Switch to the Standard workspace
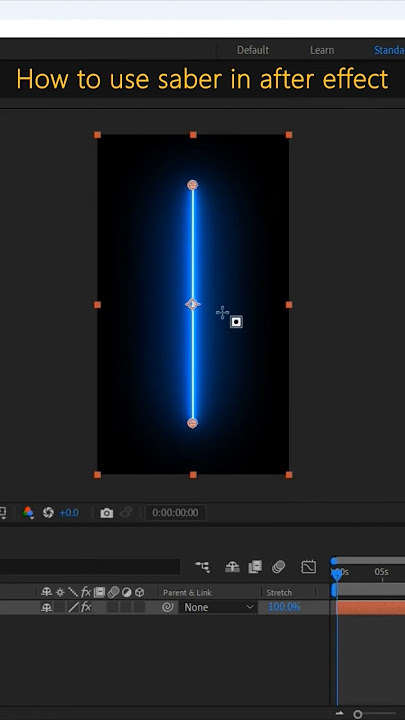Viewport: 405px width, 720px height. [x=389, y=50]
